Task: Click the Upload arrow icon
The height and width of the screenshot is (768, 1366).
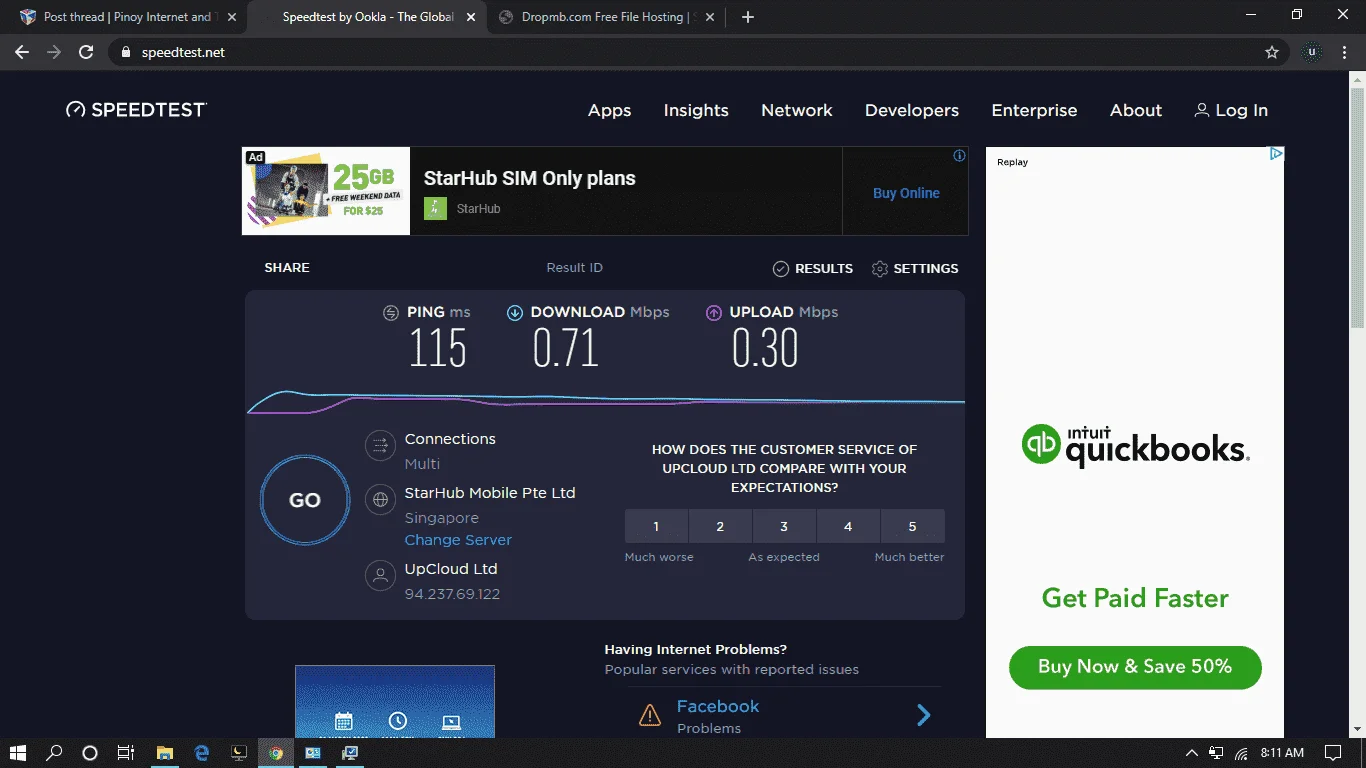Action: (x=714, y=312)
